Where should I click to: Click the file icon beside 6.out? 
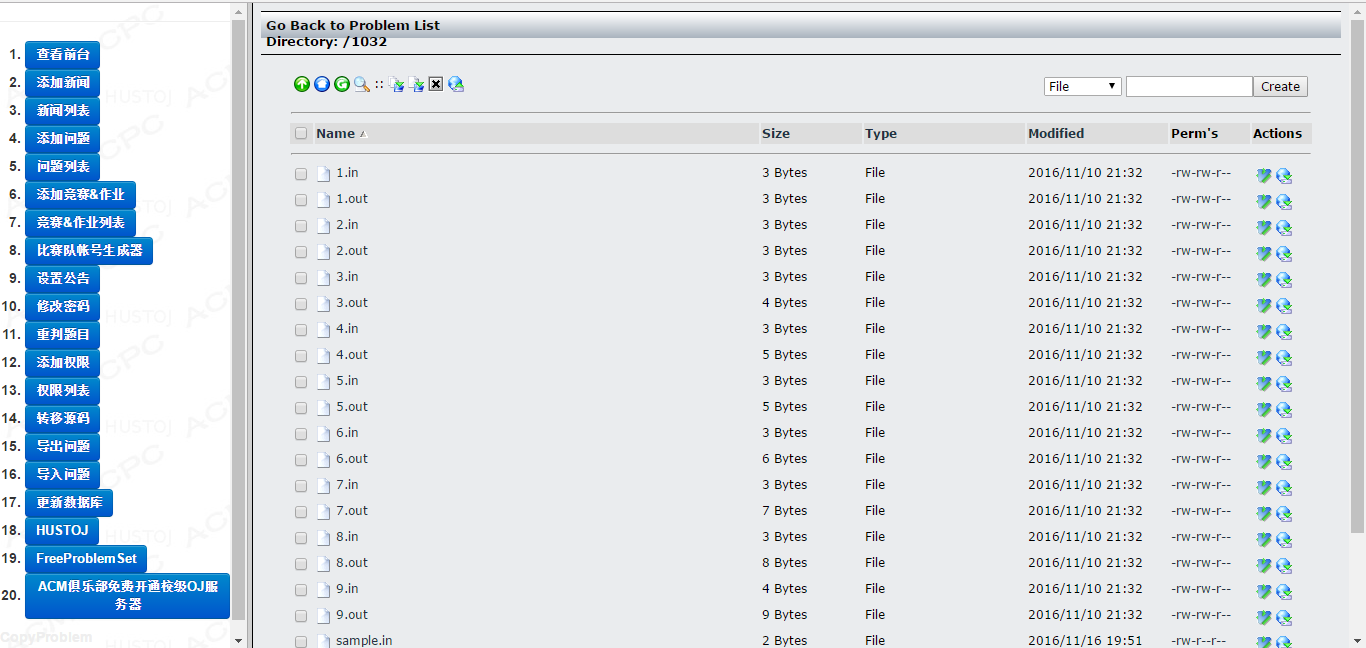pos(323,459)
